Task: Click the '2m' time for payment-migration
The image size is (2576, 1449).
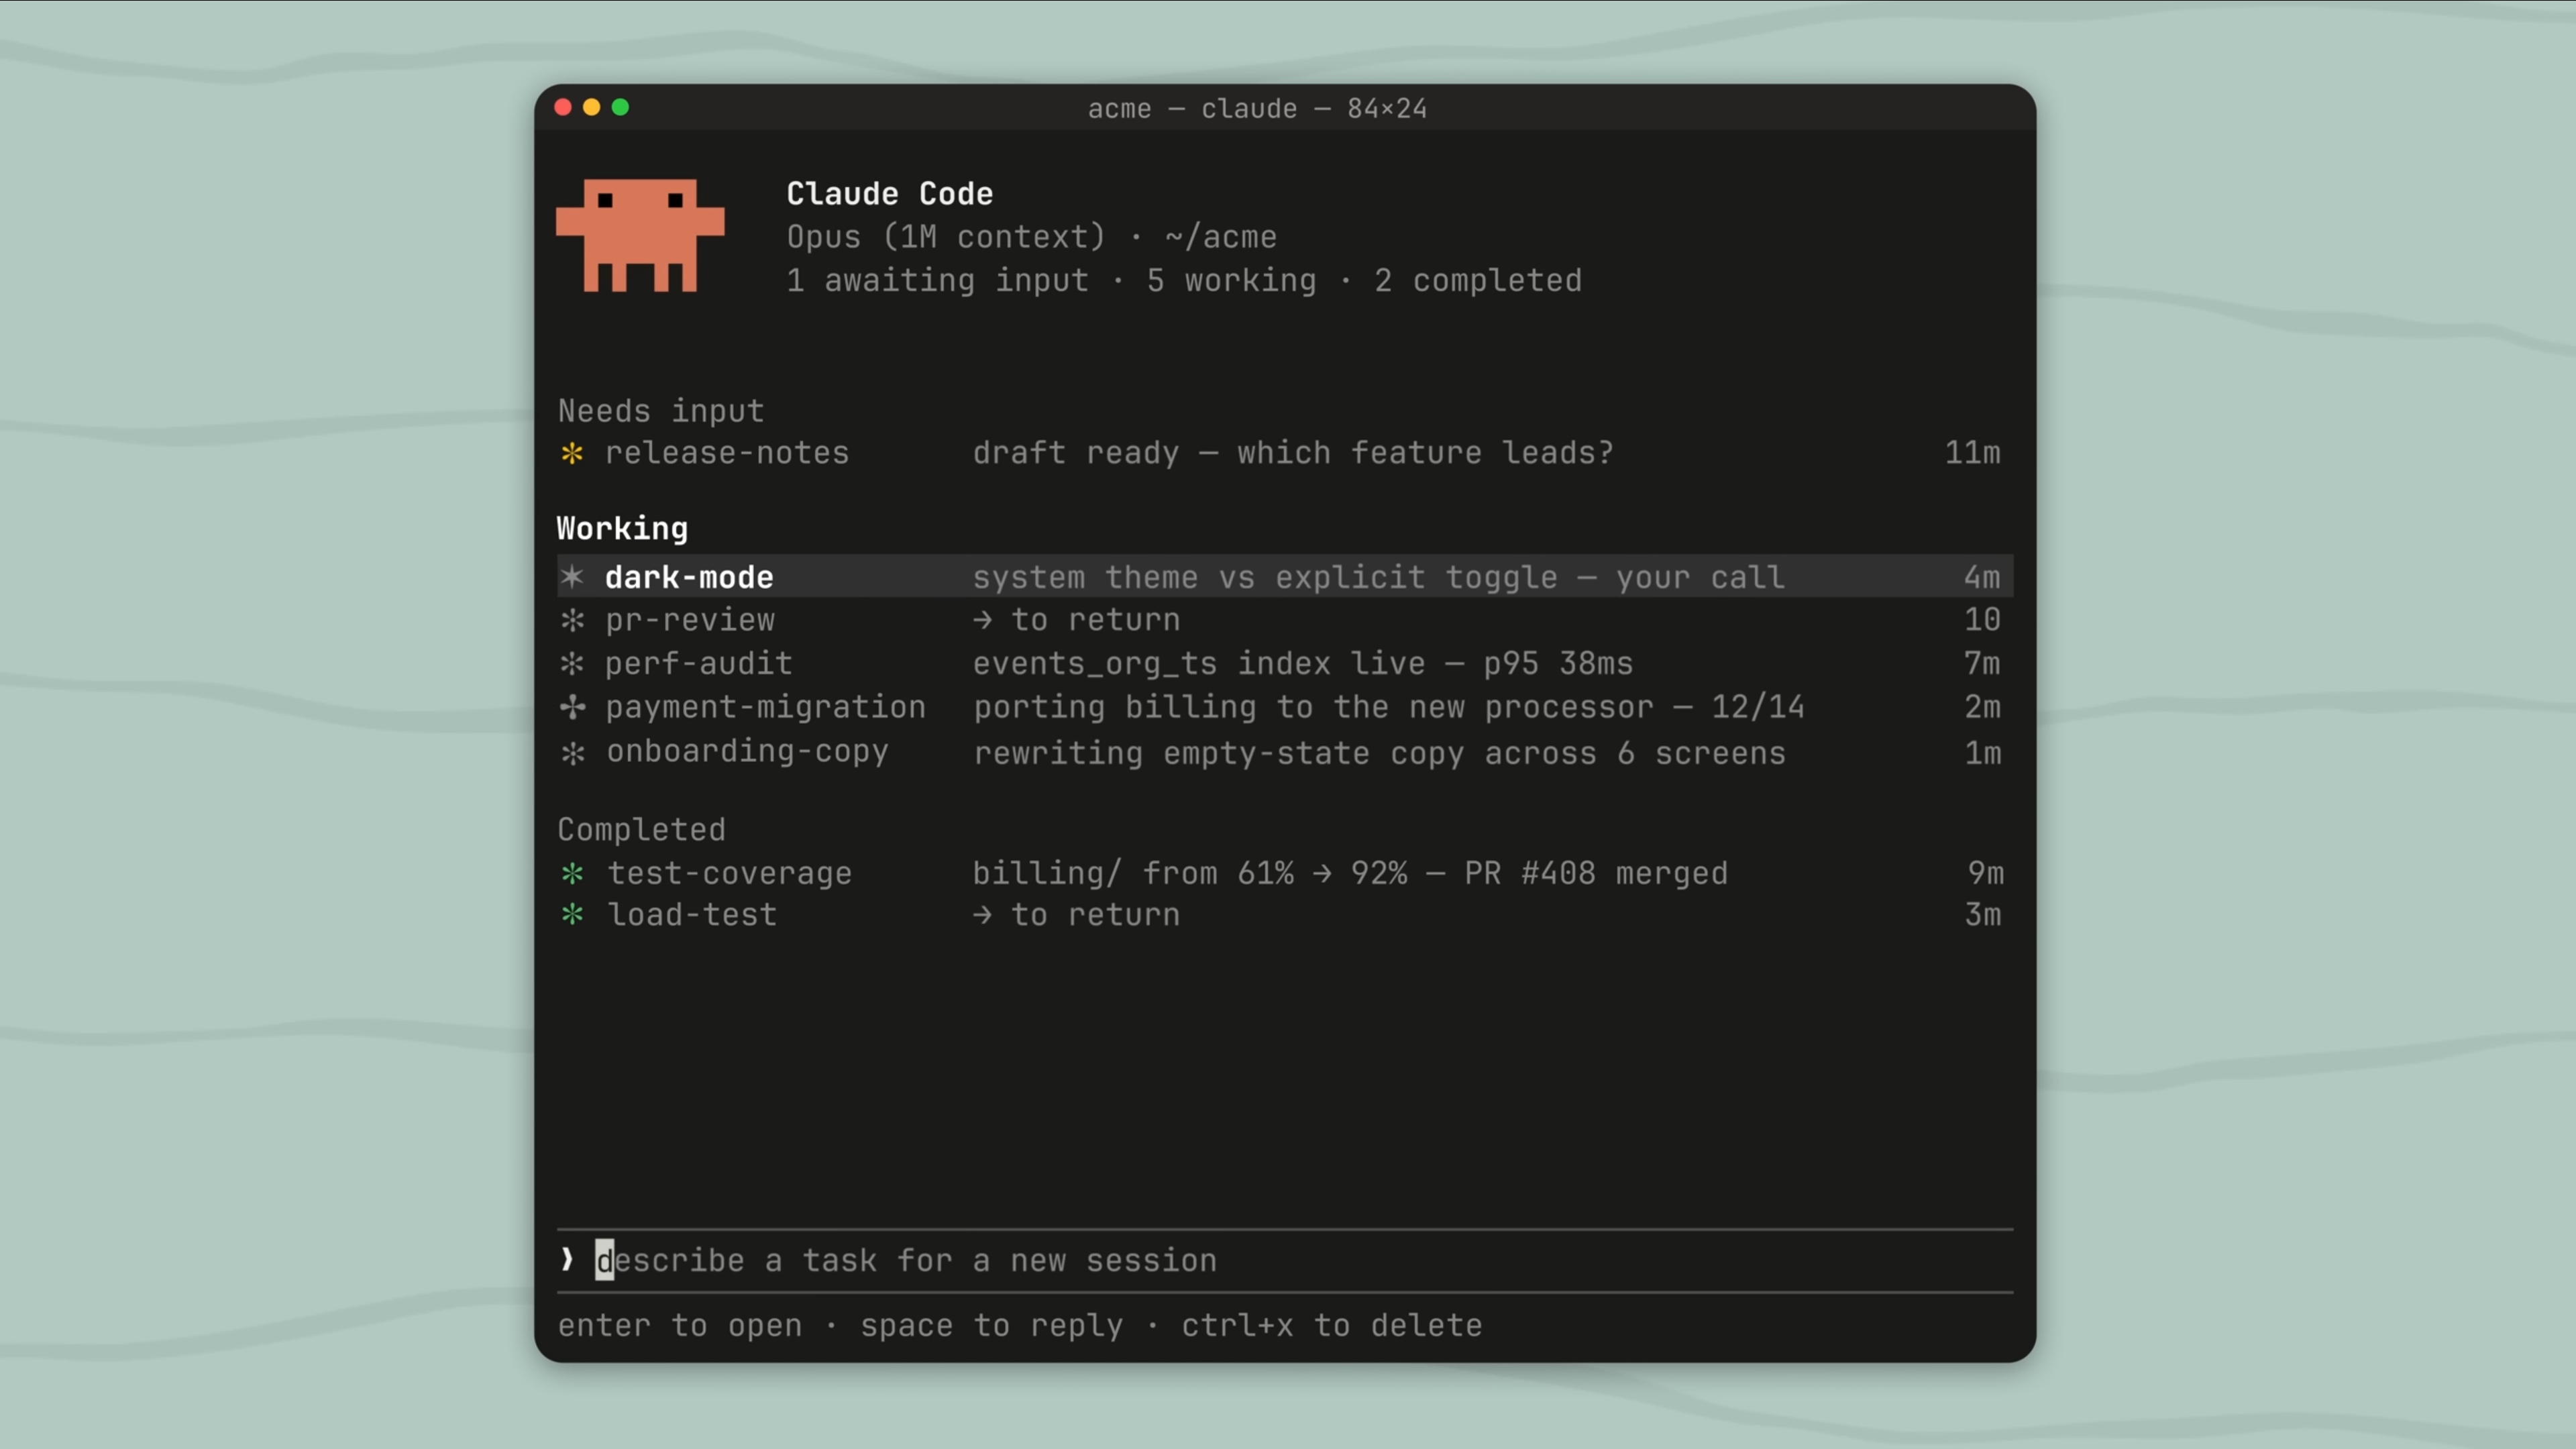Action: (x=1982, y=707)
